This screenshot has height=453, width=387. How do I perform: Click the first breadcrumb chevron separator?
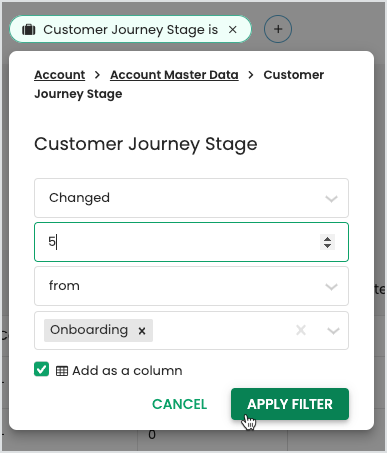97,75
